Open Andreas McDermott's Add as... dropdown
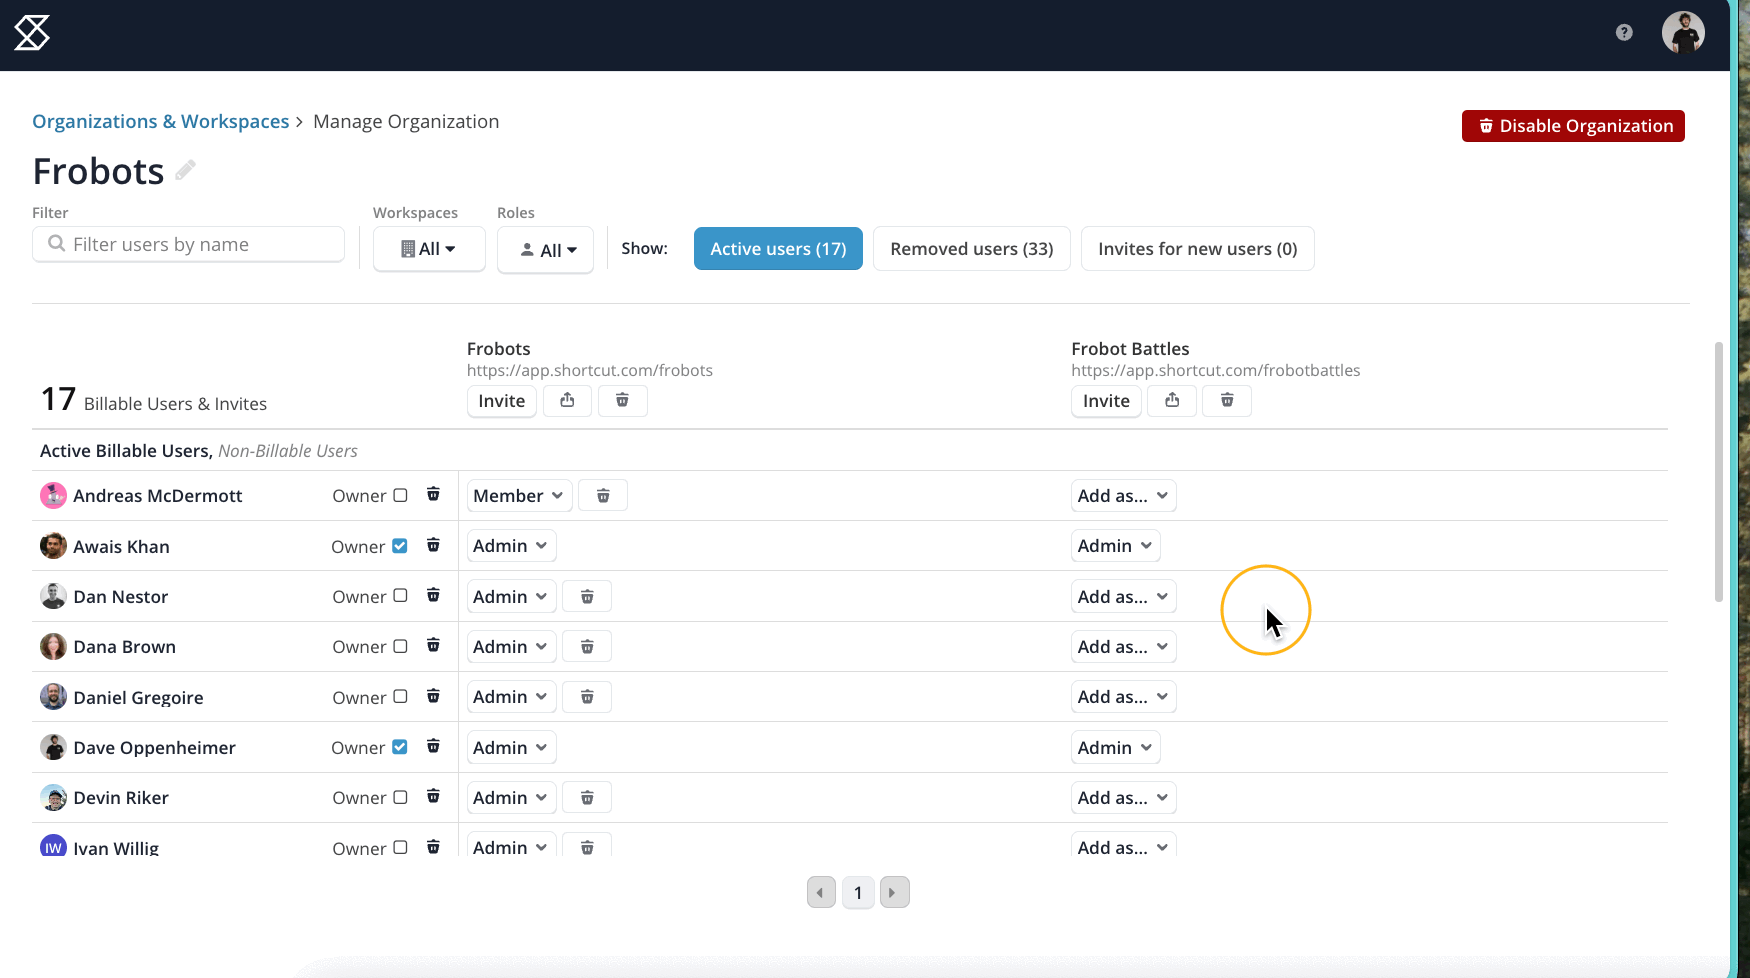The height and width of the screenshot is (978, 1750). pos(1123,496)
